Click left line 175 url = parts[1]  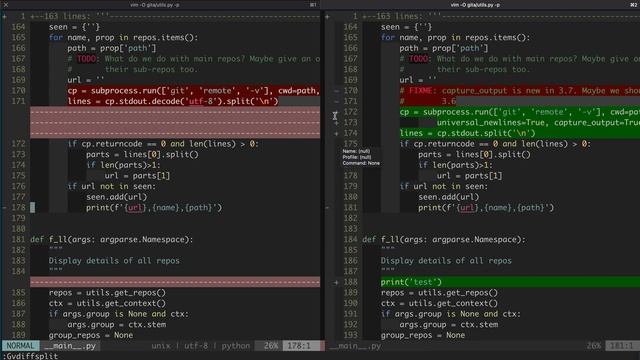(137, 176)
